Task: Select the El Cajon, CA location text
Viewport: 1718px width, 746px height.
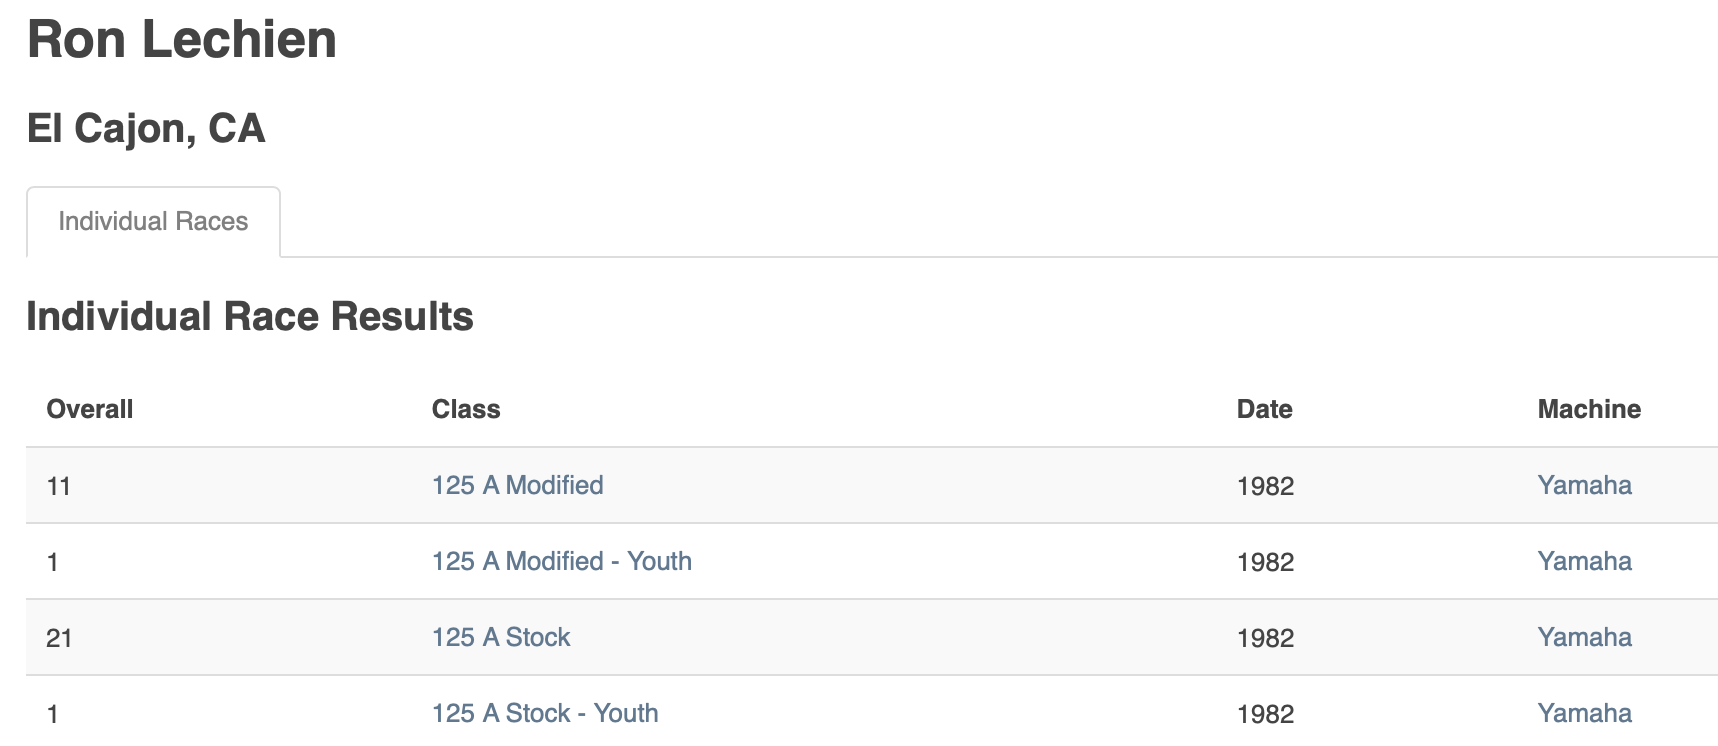Action: pos(146,128)
